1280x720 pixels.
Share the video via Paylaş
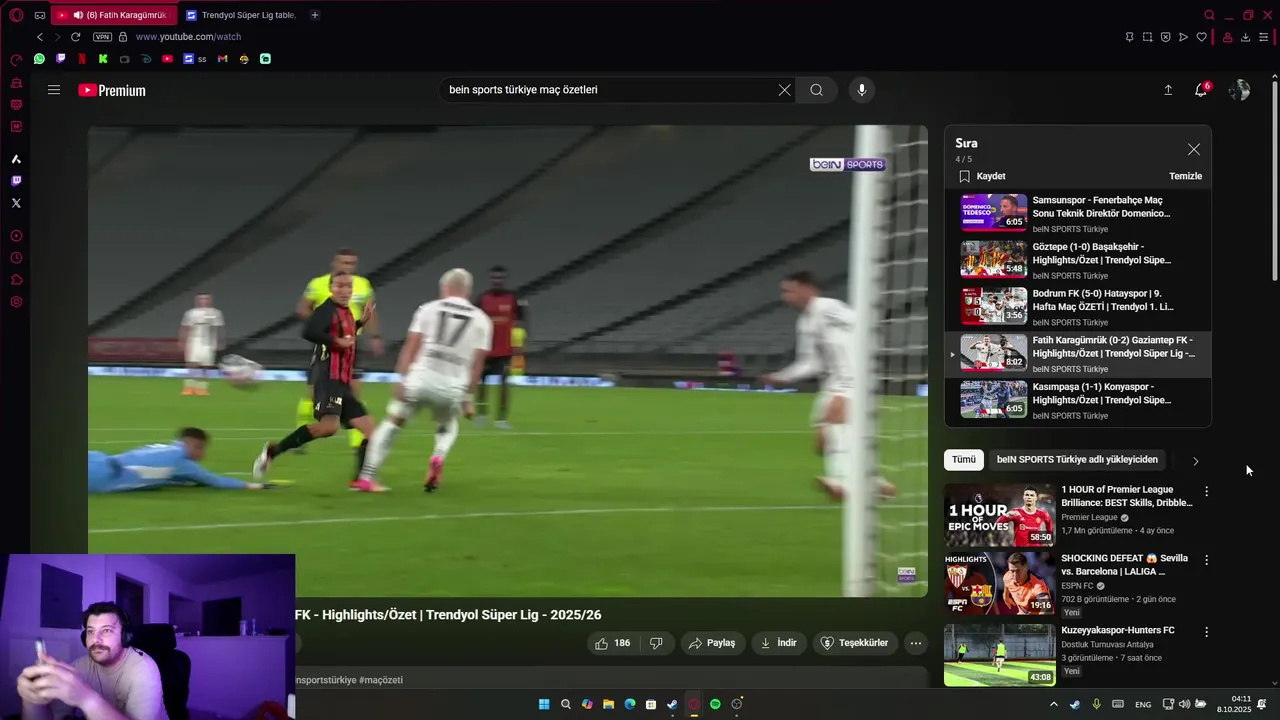point(712,643)
